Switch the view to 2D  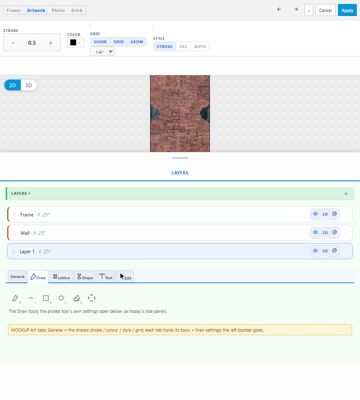tap(12, 85)
